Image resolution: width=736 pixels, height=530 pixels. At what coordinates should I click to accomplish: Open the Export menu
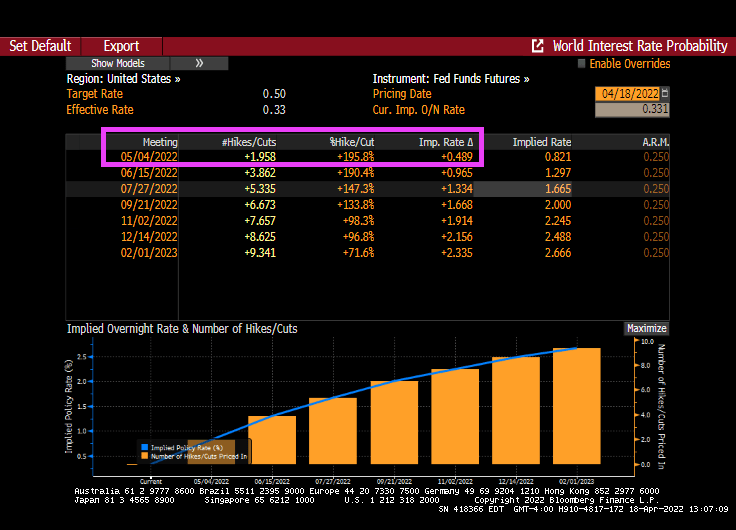tap(121, 46)
